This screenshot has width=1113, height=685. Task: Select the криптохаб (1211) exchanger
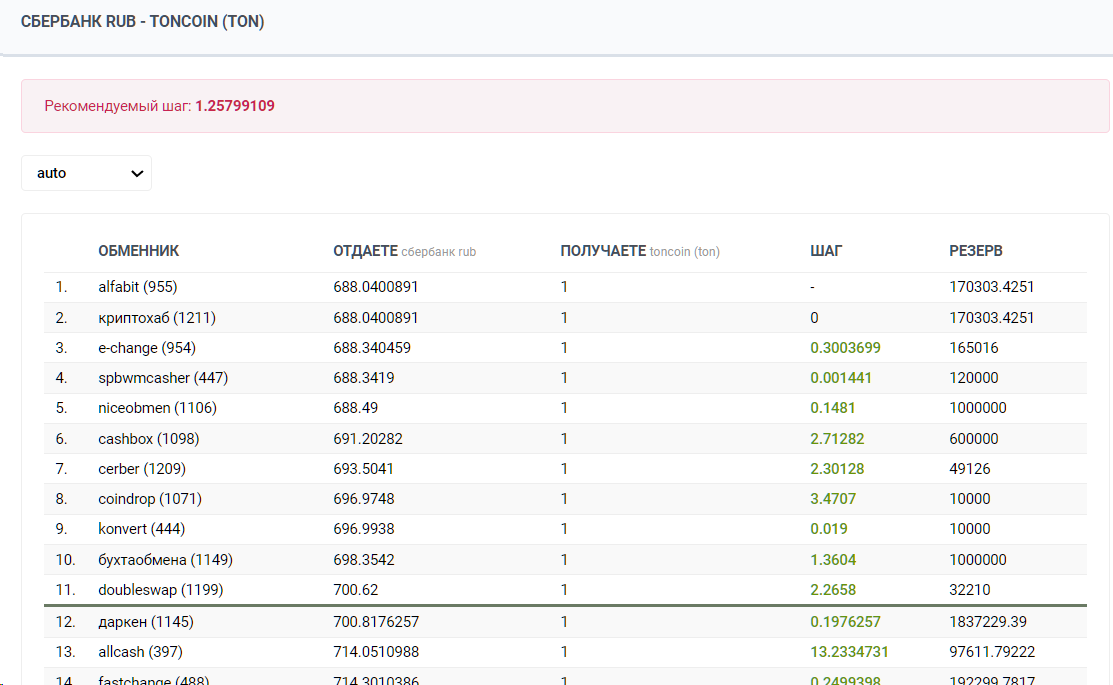click(x=156, y=318)
